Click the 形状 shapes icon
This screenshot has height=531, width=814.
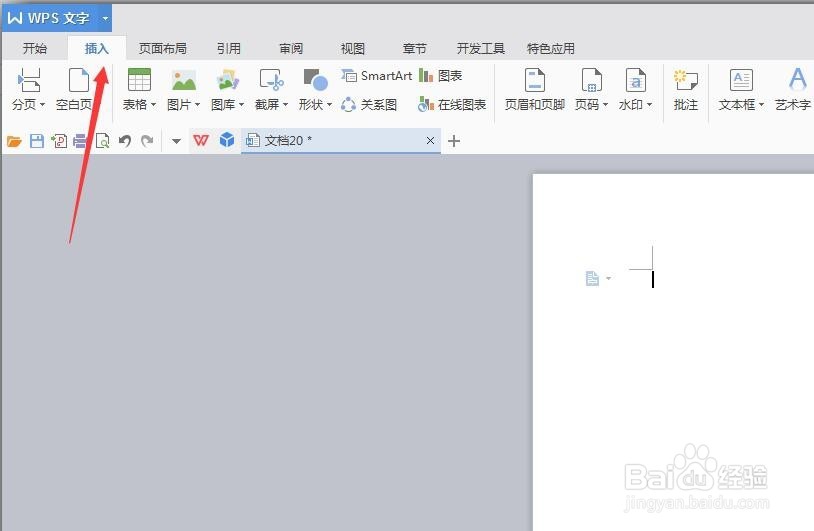pyautogui.click(x=316, y=80)
